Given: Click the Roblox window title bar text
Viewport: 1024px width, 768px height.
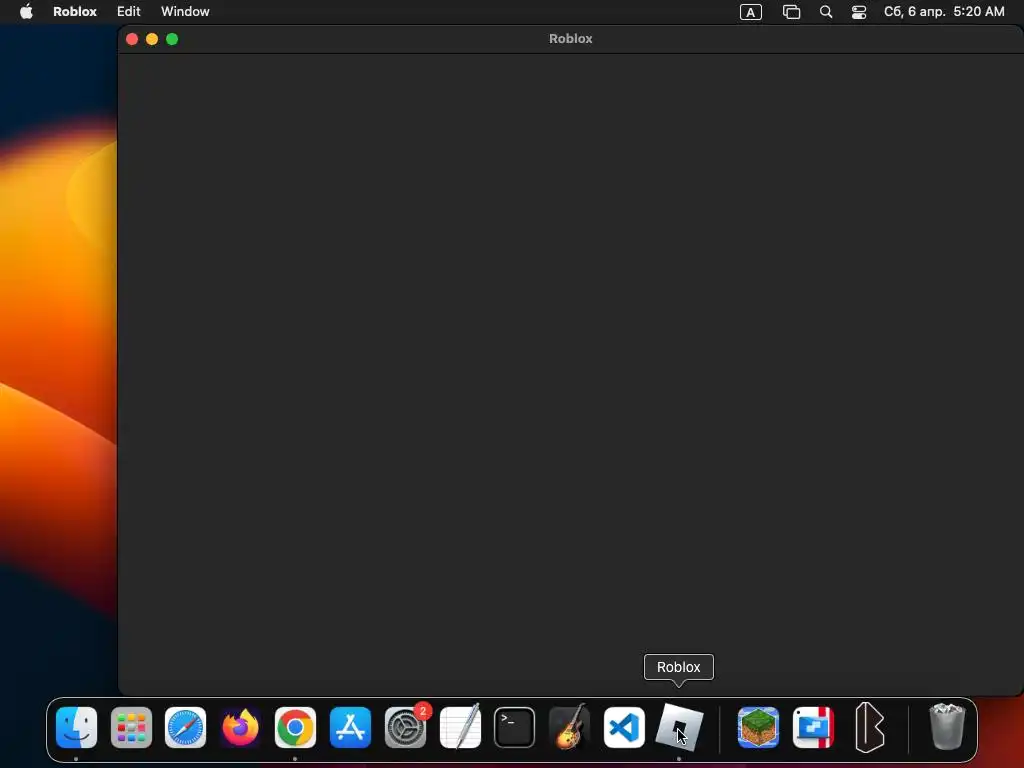Looking at the screenshot, I should point(571,39).
